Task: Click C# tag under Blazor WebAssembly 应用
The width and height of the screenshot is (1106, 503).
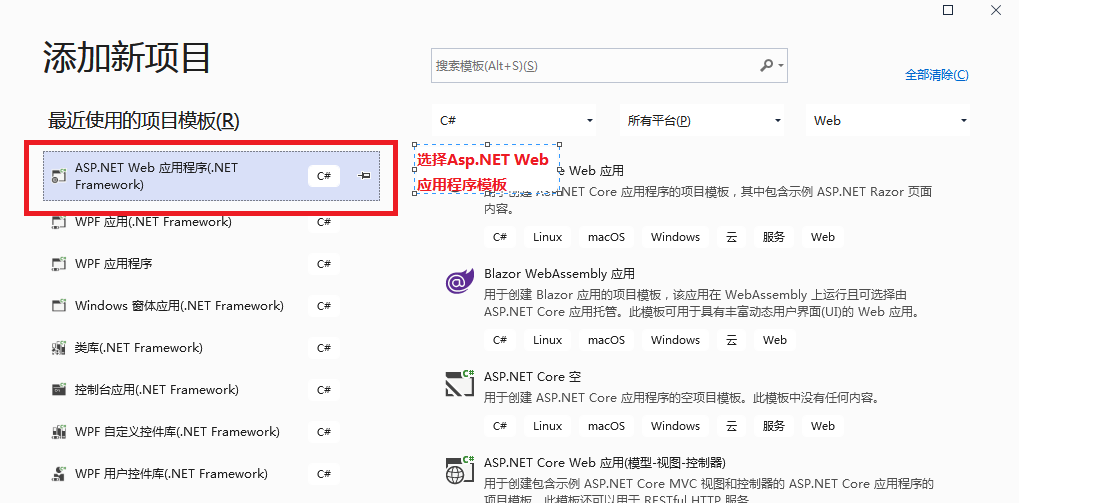Action: click(x=500, y=340)
